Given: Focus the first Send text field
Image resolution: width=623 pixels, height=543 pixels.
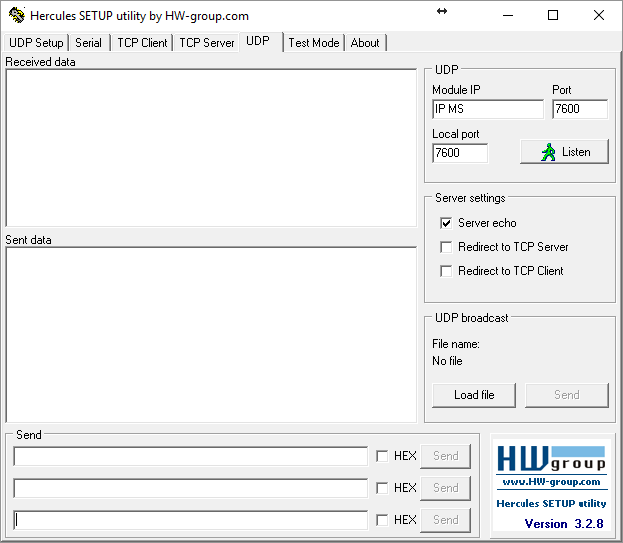Looking at the screenshot, I should click(190, 456).
